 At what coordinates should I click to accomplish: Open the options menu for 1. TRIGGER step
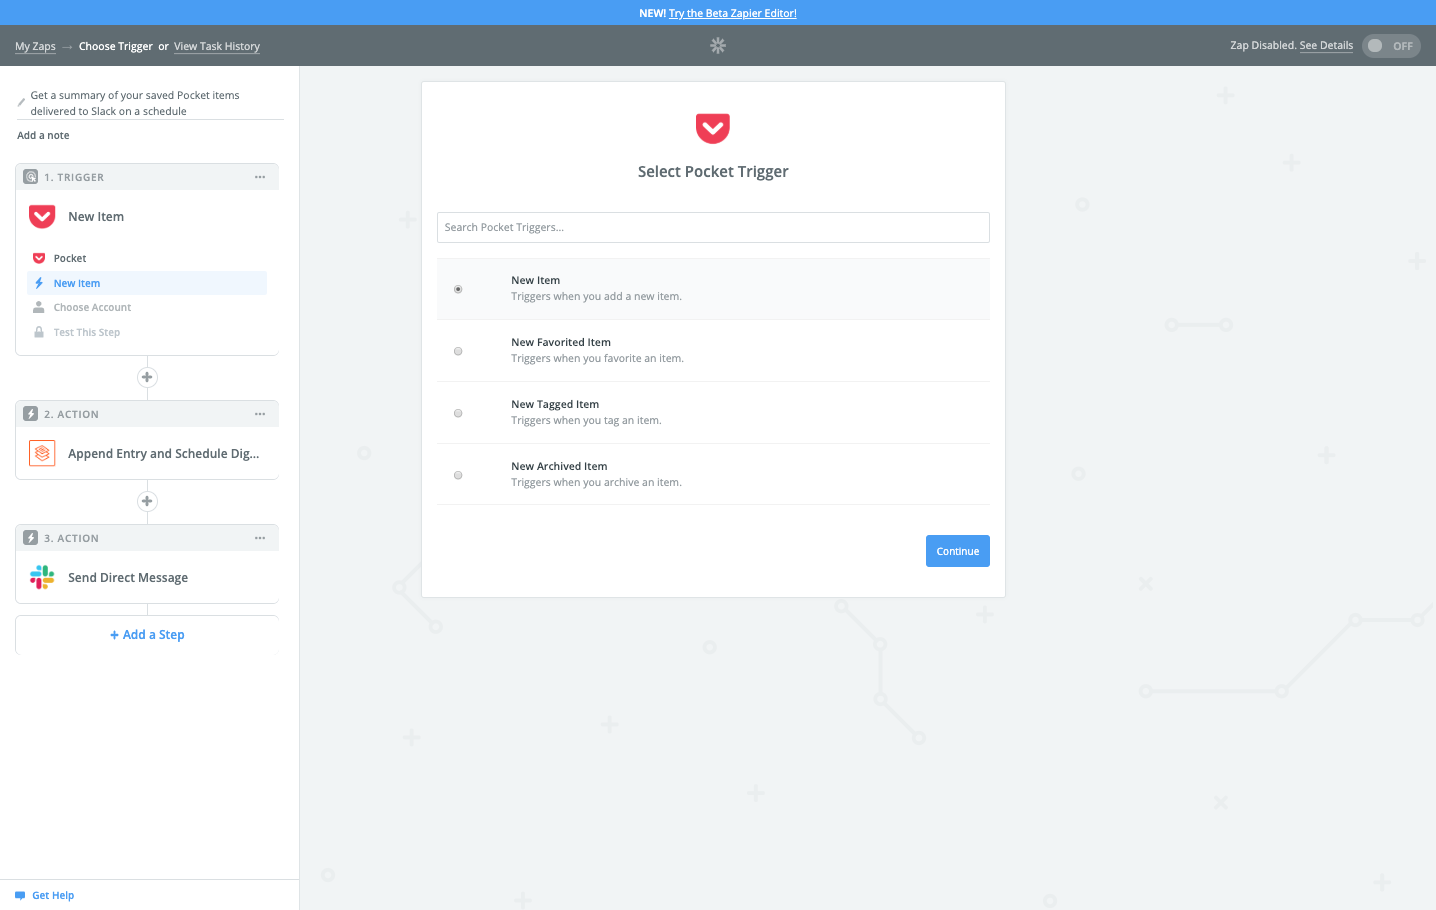(x=260, y=177)
